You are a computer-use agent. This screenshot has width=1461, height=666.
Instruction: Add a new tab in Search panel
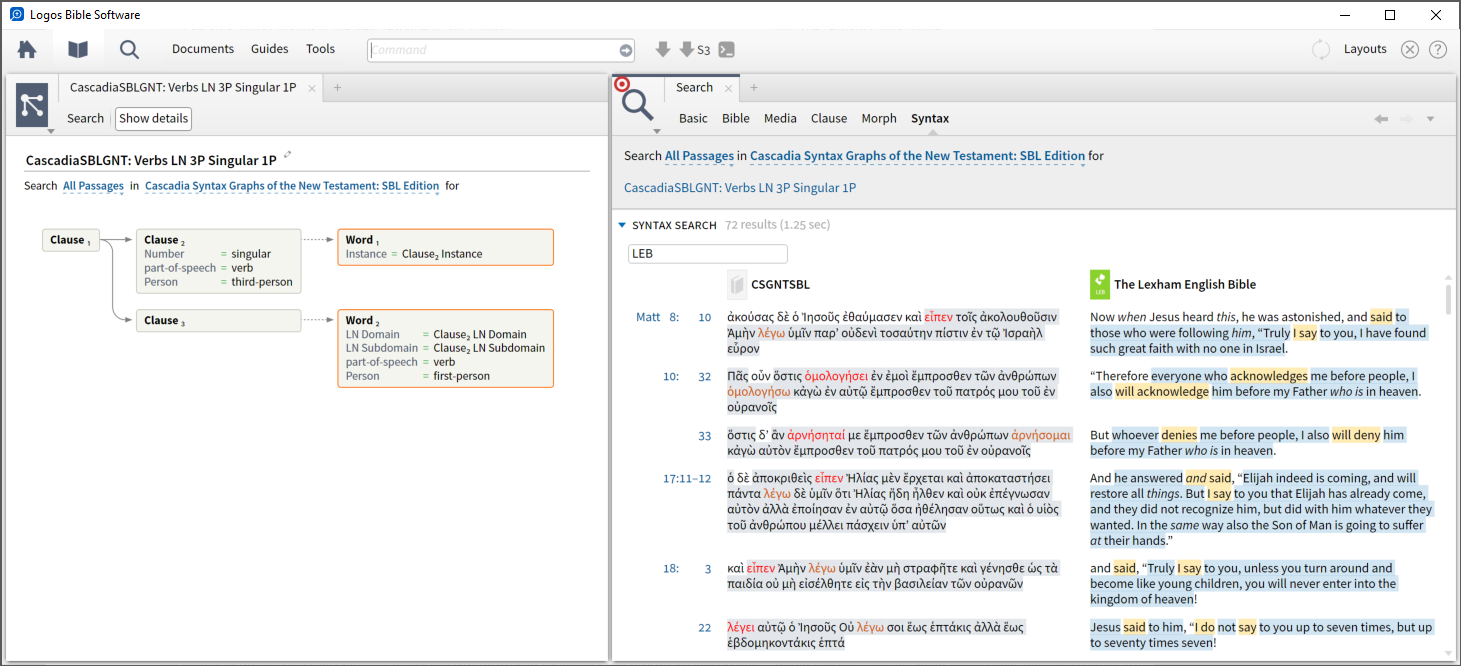[x=753, y=88]
